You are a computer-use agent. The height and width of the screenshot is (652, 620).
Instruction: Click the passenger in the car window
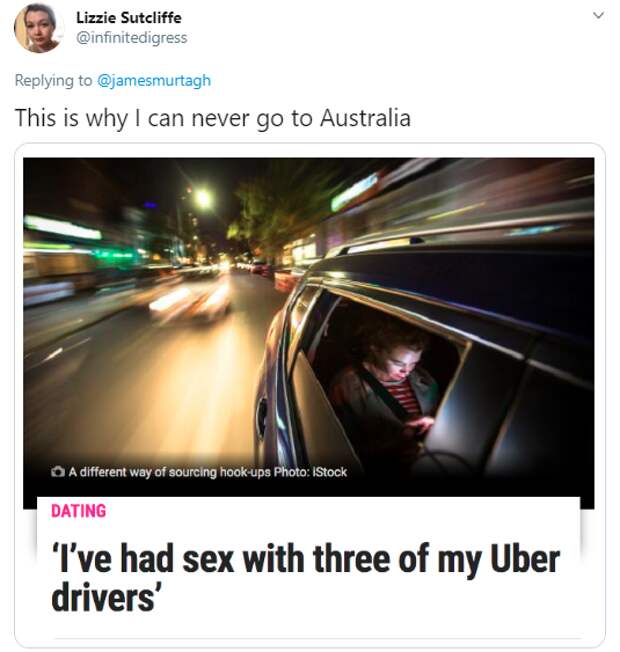(387, 387)
